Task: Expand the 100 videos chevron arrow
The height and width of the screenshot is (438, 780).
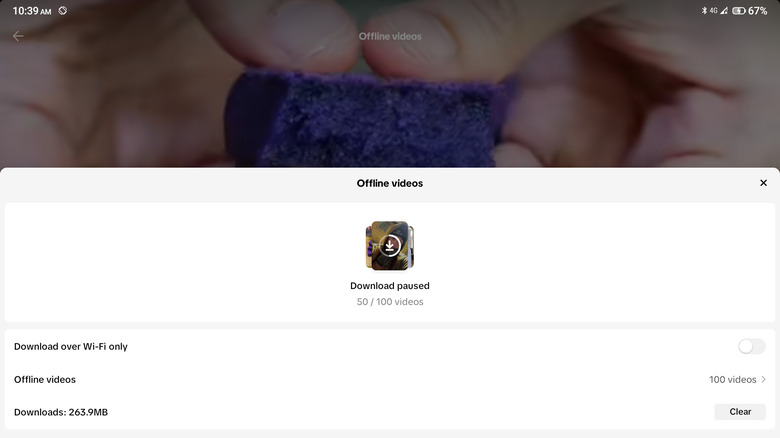Action: 764,379
